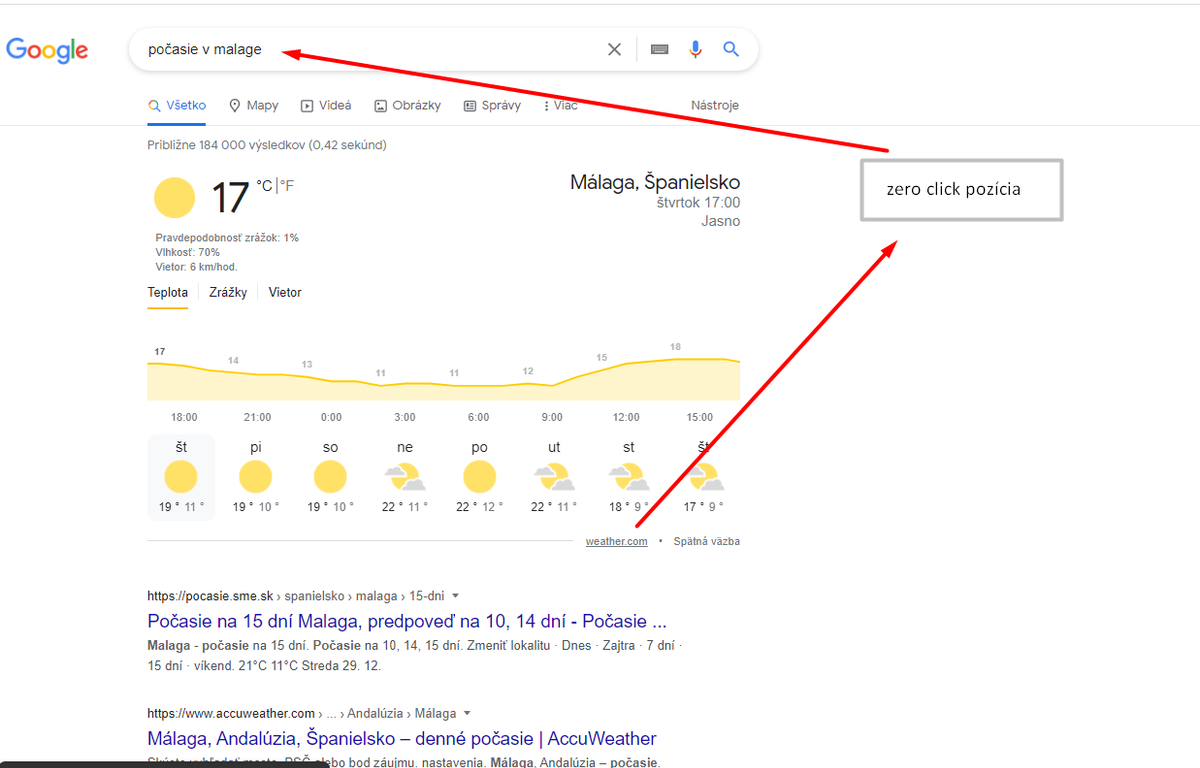Viewport: 1200px width, 768px height.
Task: Select Sunday (ne) partly cloudy forecast
Action: click(x=404, y=477)
